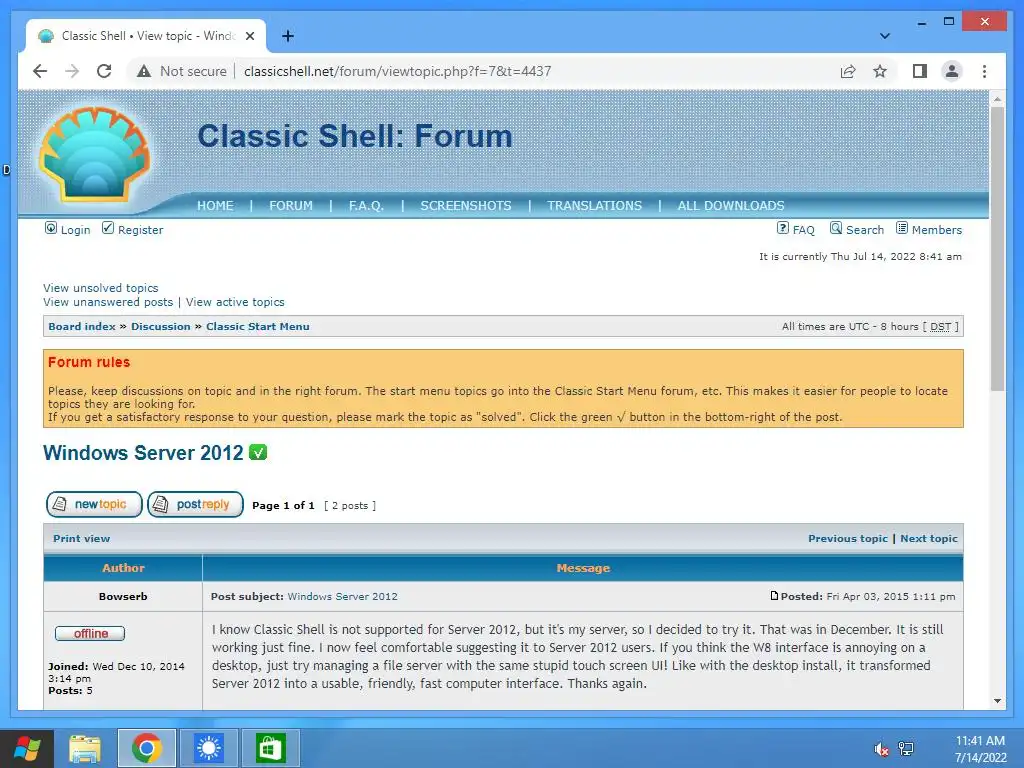Click the Register link
This screenshot has width=1024, height=768.
[140, 230]
